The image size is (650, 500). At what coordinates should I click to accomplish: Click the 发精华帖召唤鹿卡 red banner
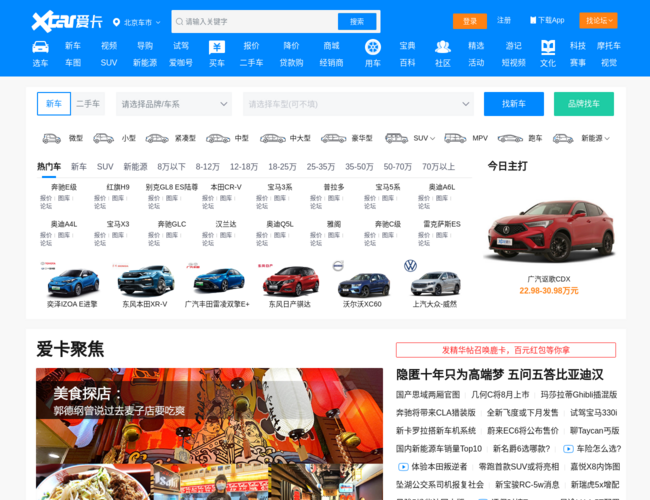pyautogui.click(x=506, y=350)
